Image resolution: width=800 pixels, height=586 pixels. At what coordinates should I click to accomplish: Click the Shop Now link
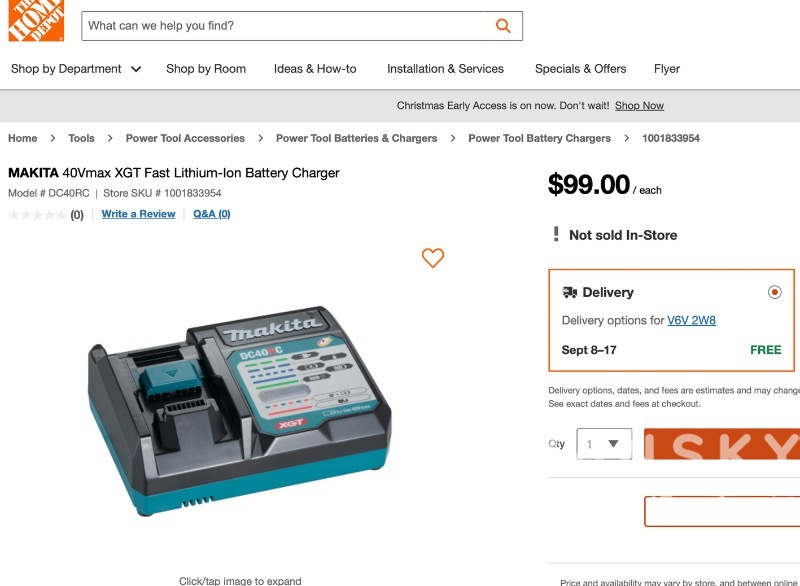pos(639,106)
